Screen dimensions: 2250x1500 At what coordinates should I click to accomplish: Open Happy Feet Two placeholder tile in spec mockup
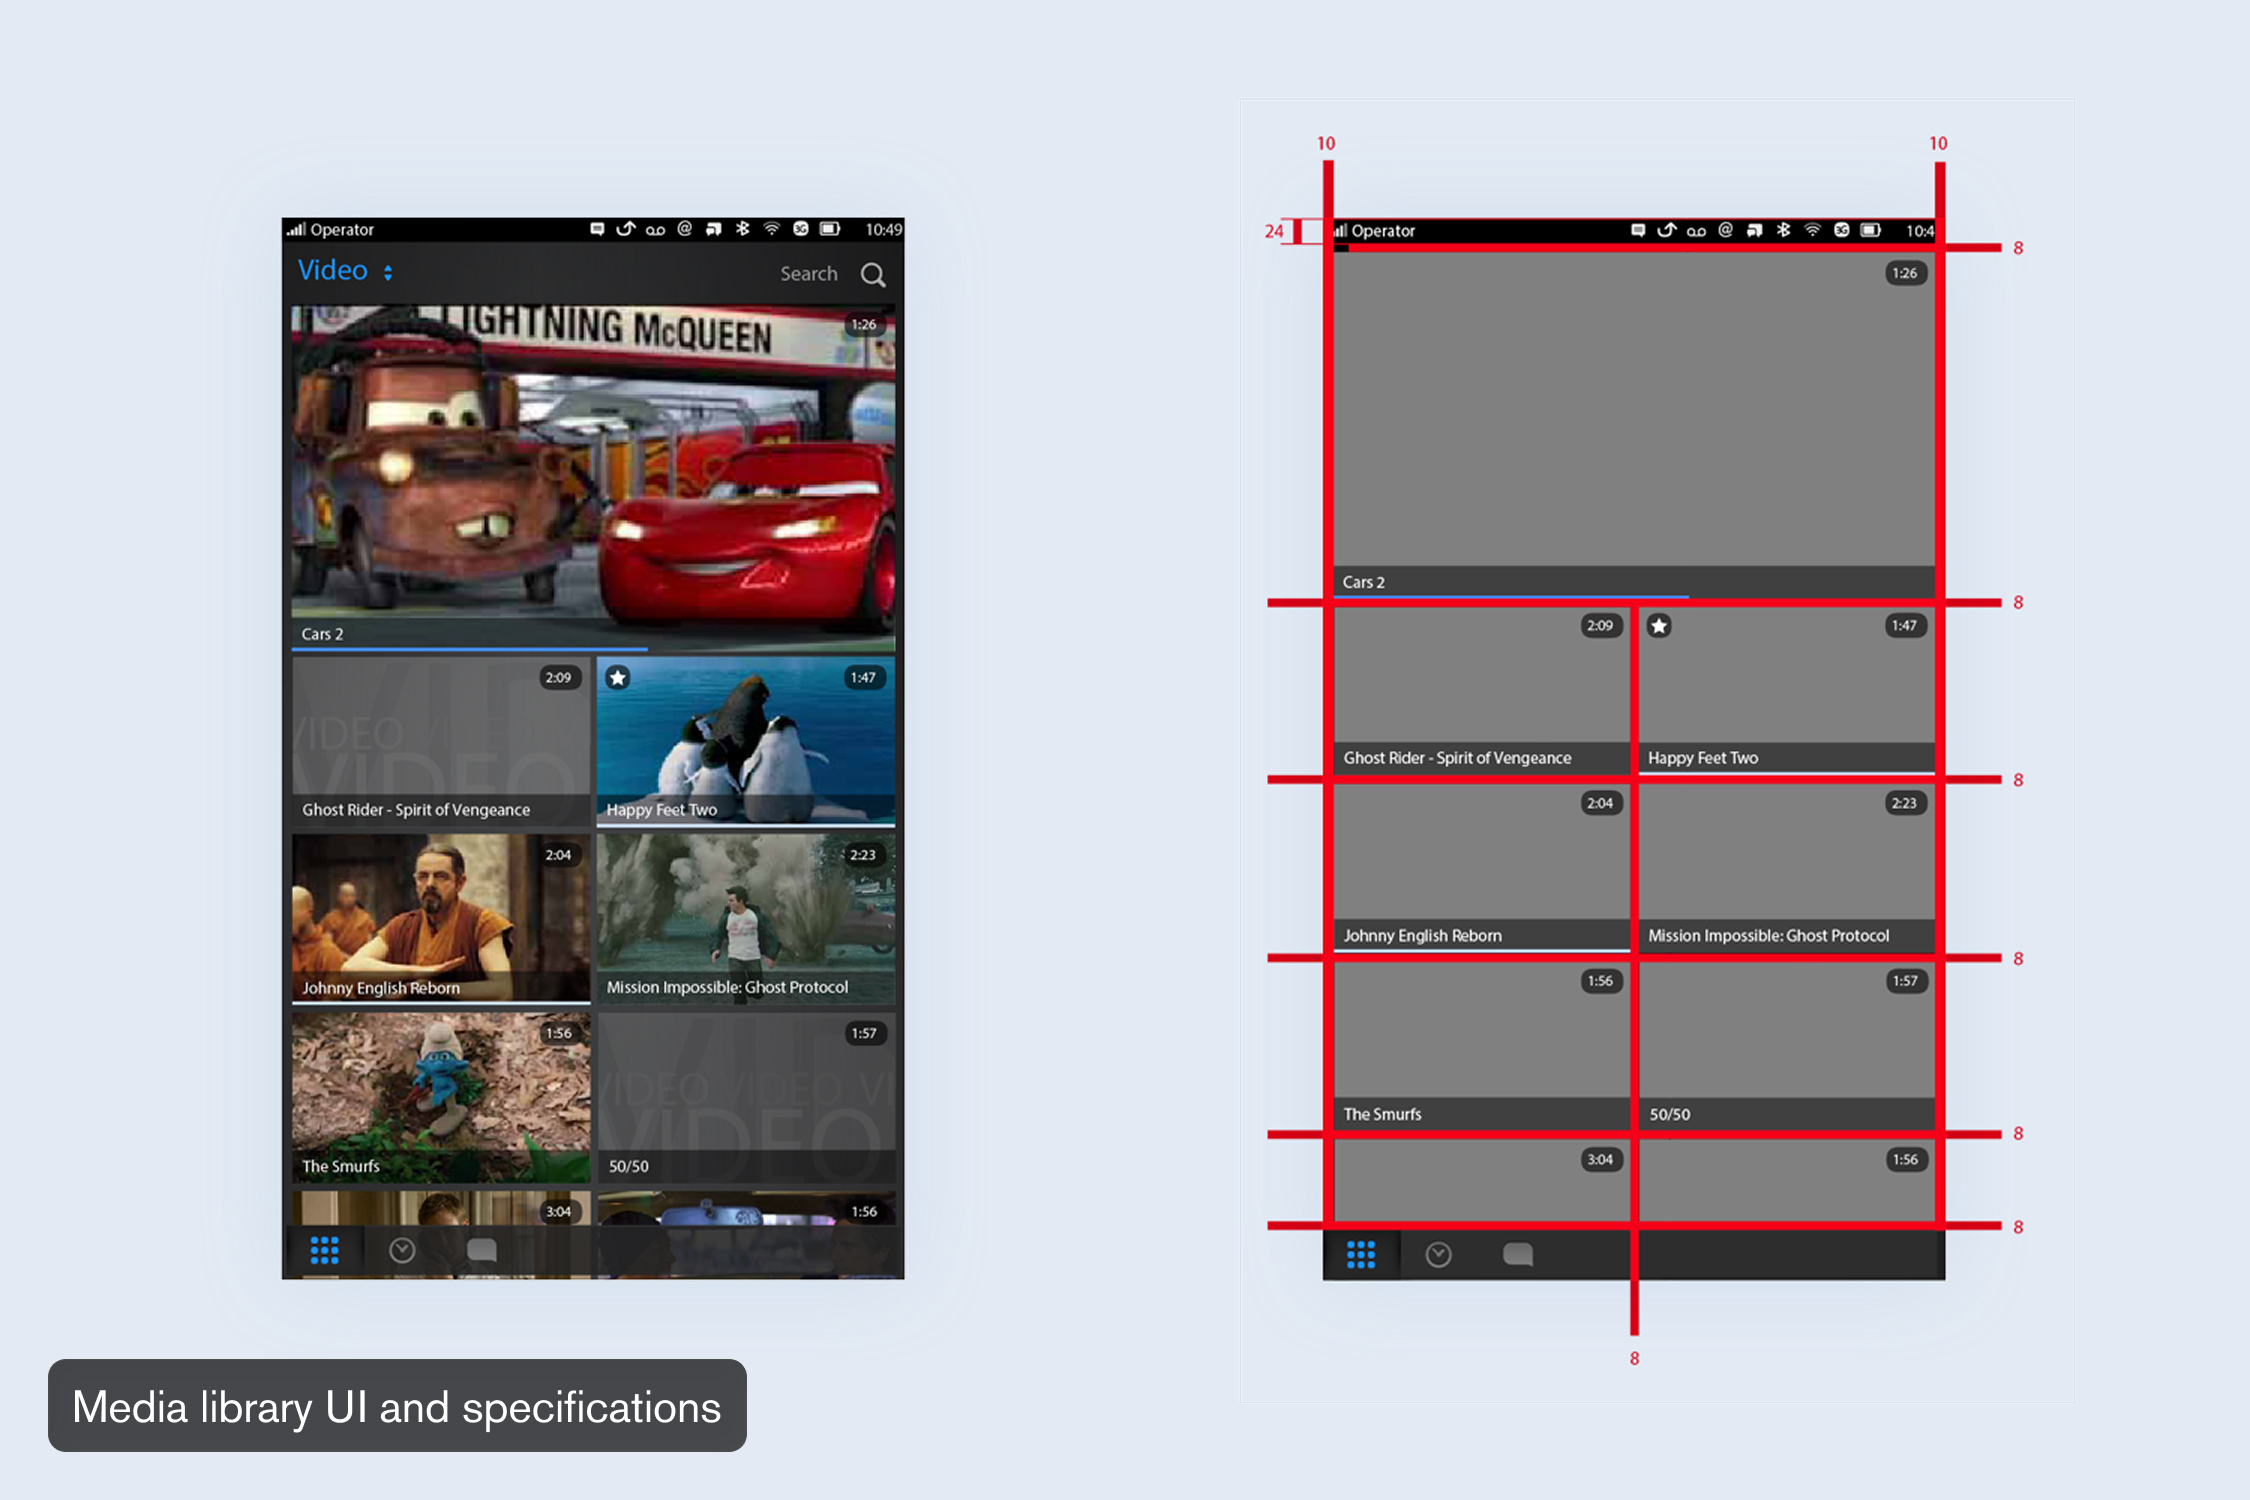tap(1787, 690)
